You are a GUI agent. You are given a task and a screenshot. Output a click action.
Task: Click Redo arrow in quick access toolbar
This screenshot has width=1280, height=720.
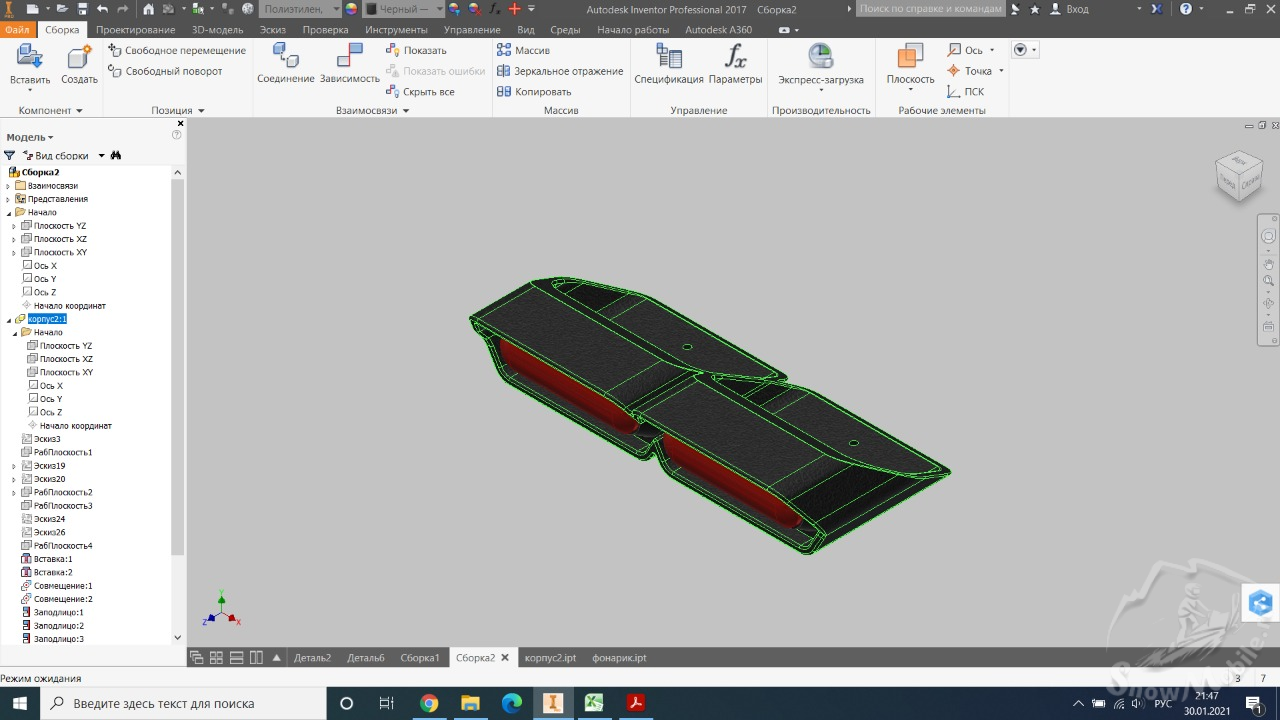pyautogui.click(x=123, y=9)
